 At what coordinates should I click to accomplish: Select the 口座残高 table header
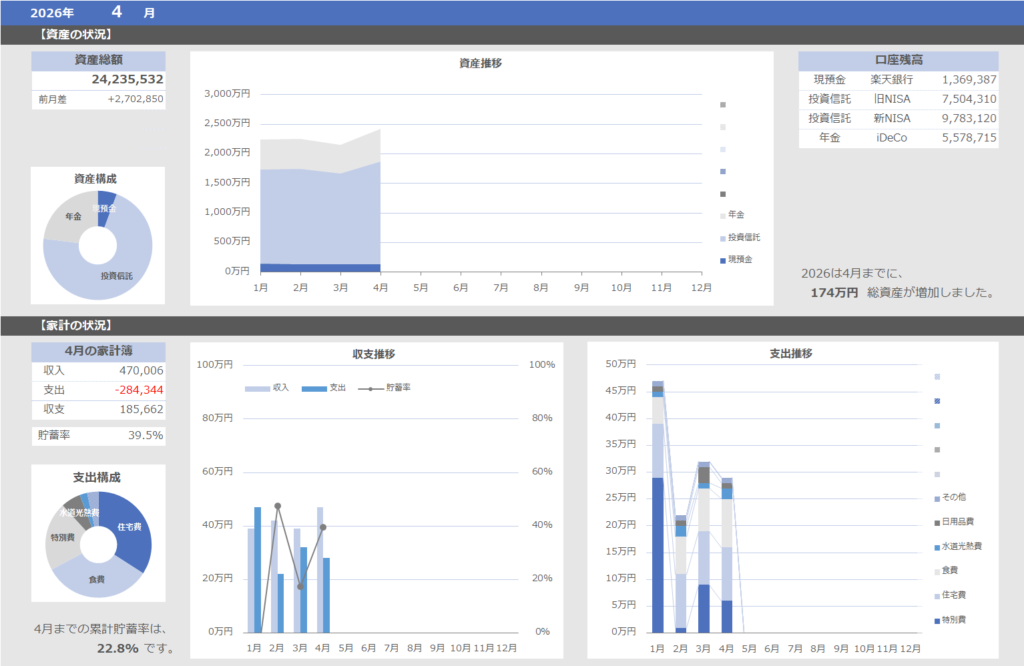[899, 60]
